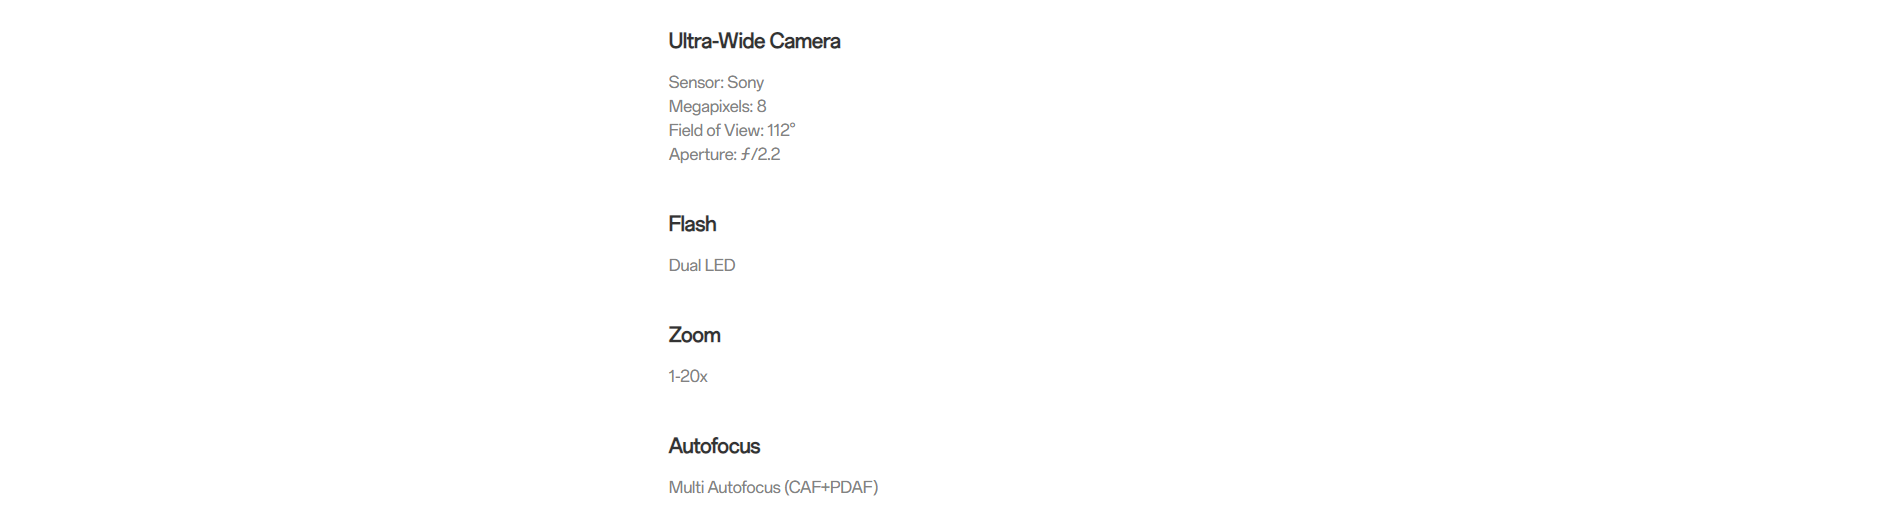Click the word Ultra-Wide in the heading
Screen dimensions: 1889x514
point(716,41)
